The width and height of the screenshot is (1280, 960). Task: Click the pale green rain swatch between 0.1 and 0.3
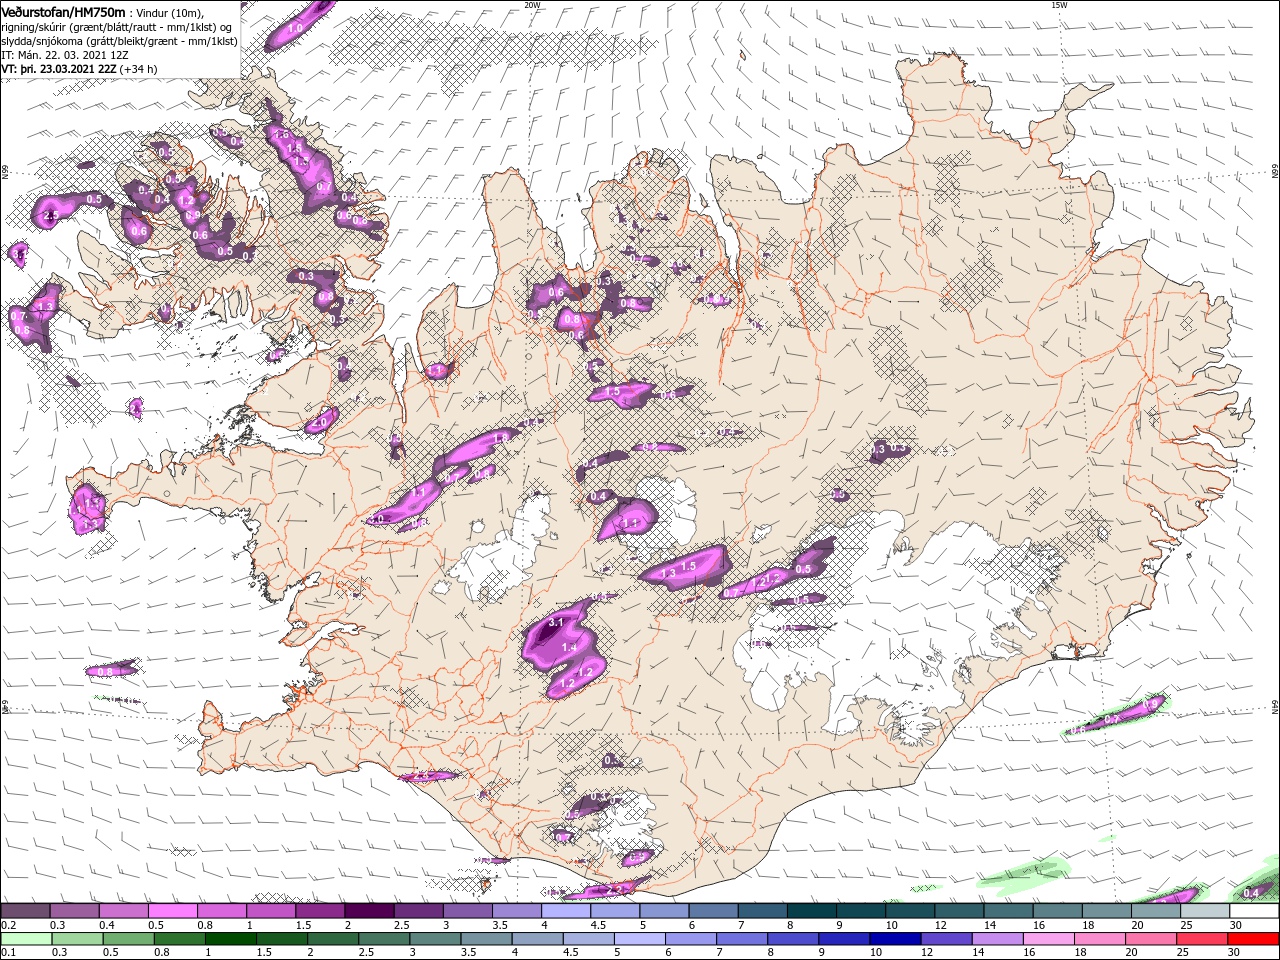[29, 939]
